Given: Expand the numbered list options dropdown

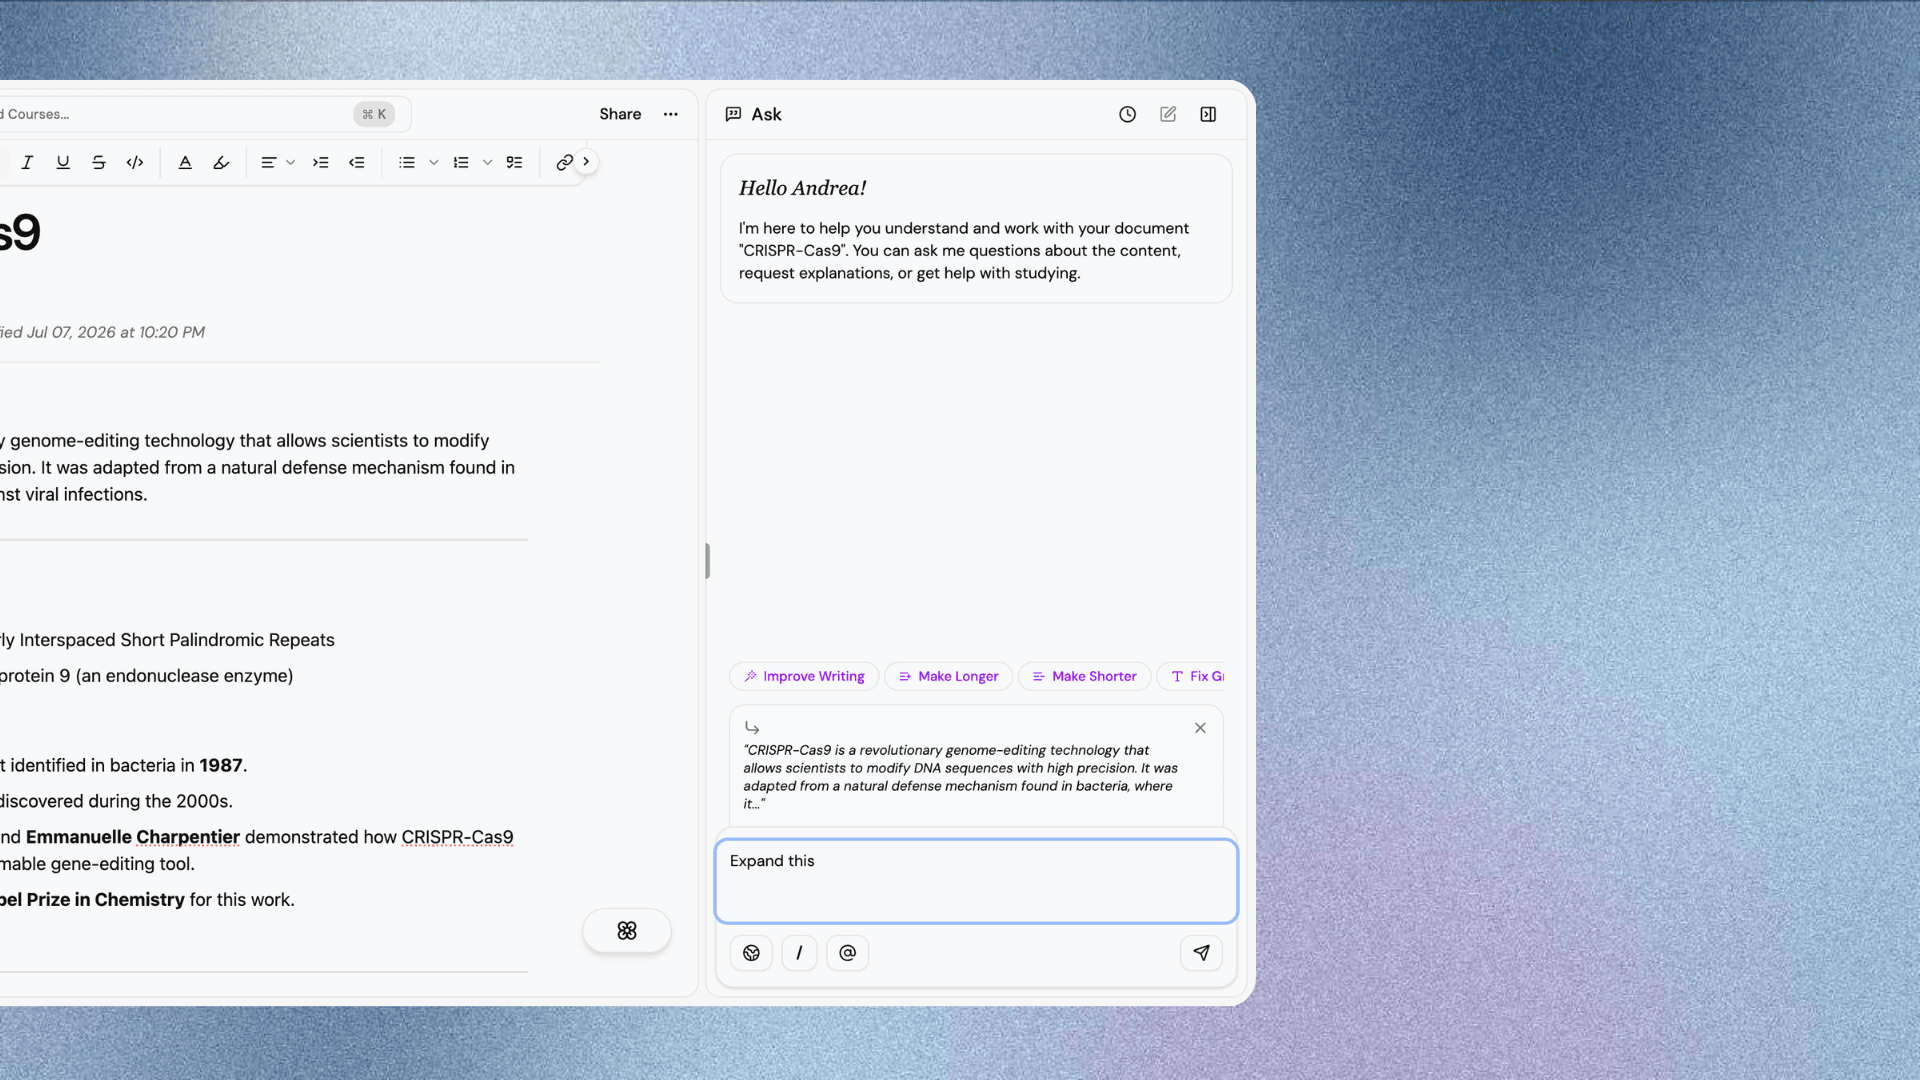Looking at the screenshot, I should tap(488, 162).
